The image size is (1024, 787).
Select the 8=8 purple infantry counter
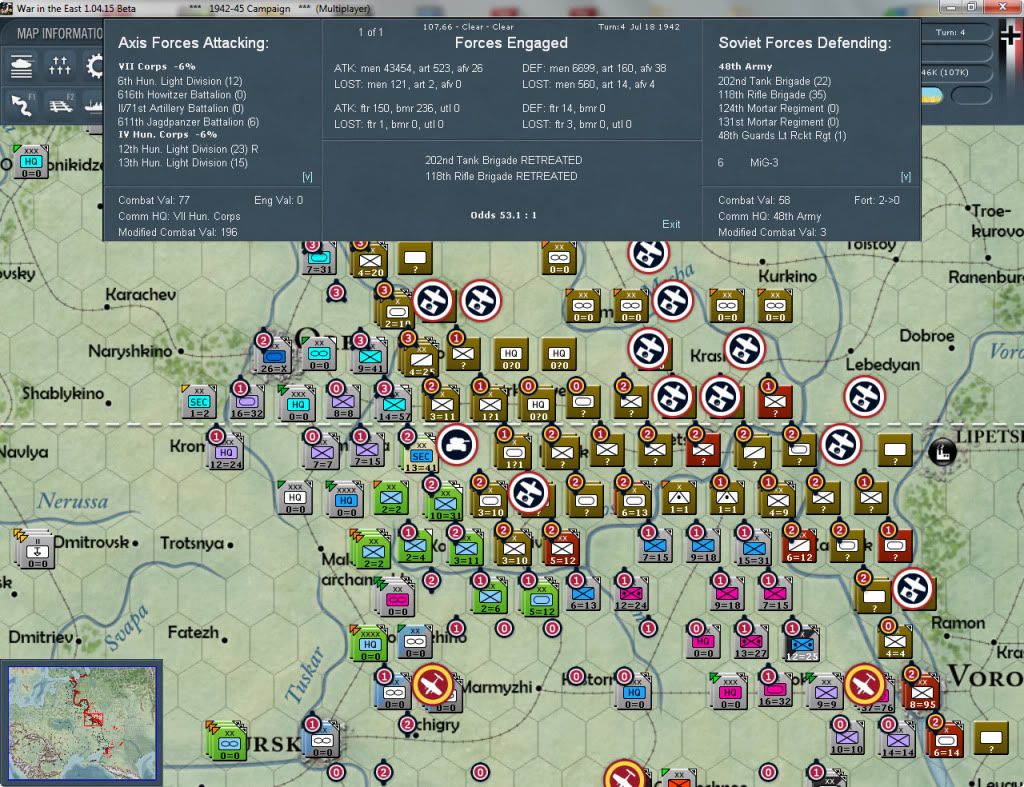344,402
